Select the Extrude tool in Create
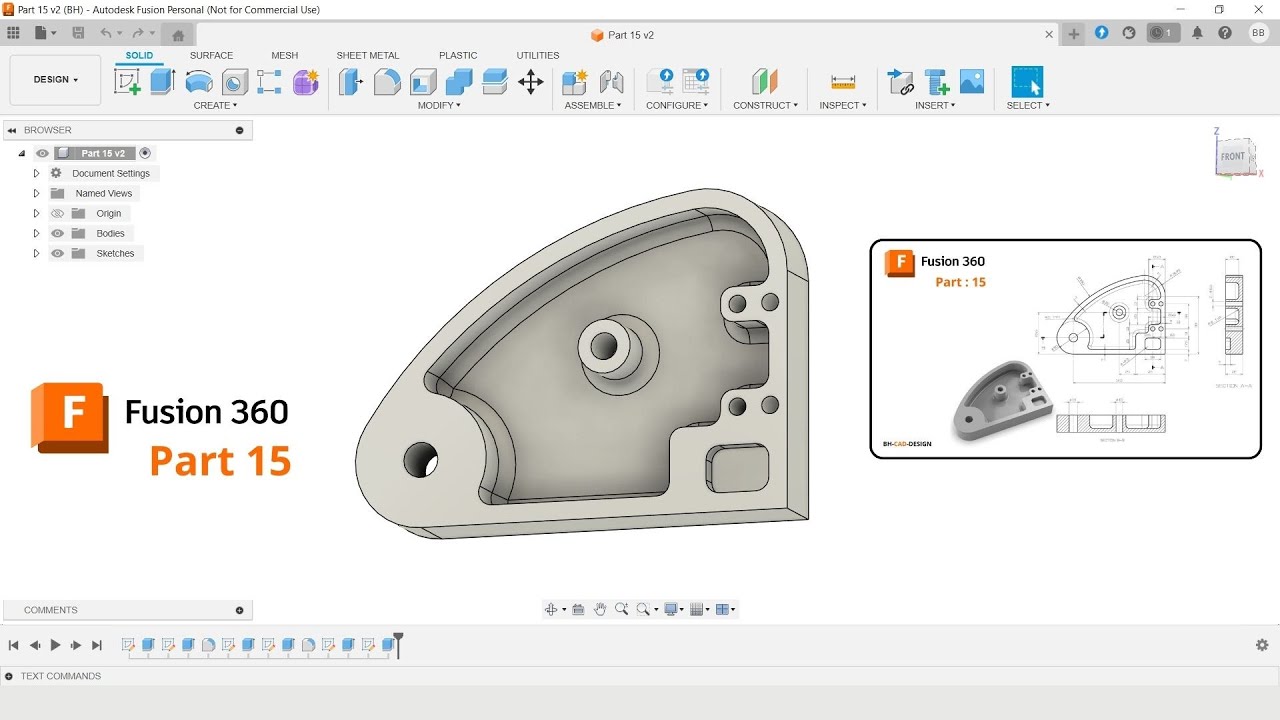Image resolution: width=1280 pixels, height=720 pixels. 163,82
